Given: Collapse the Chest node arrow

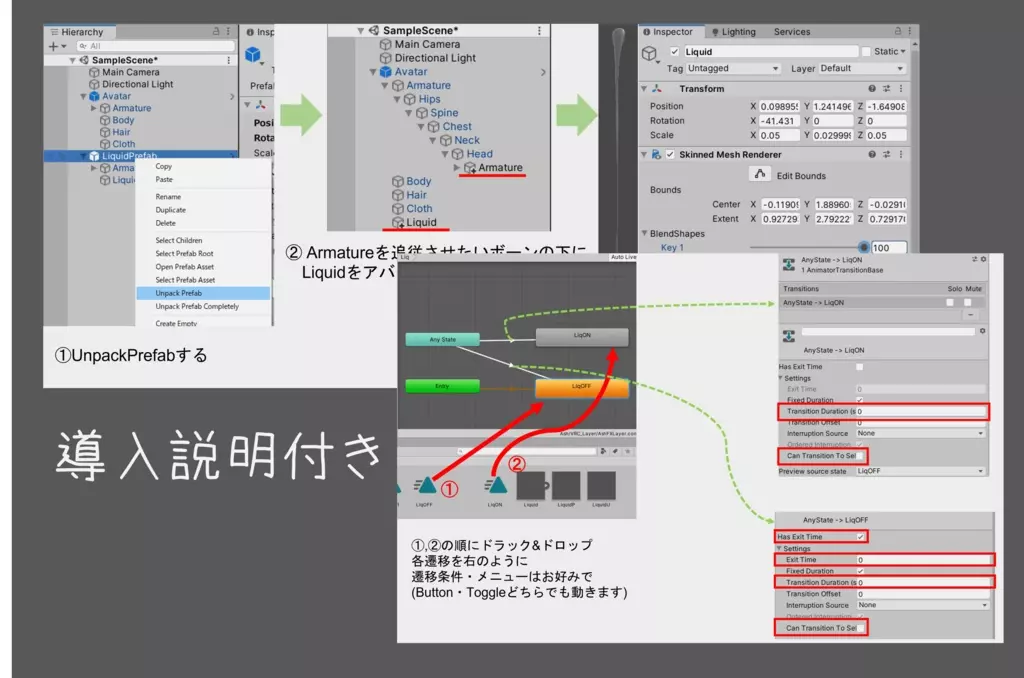Looking at the screenshot, I should (421, 127).
